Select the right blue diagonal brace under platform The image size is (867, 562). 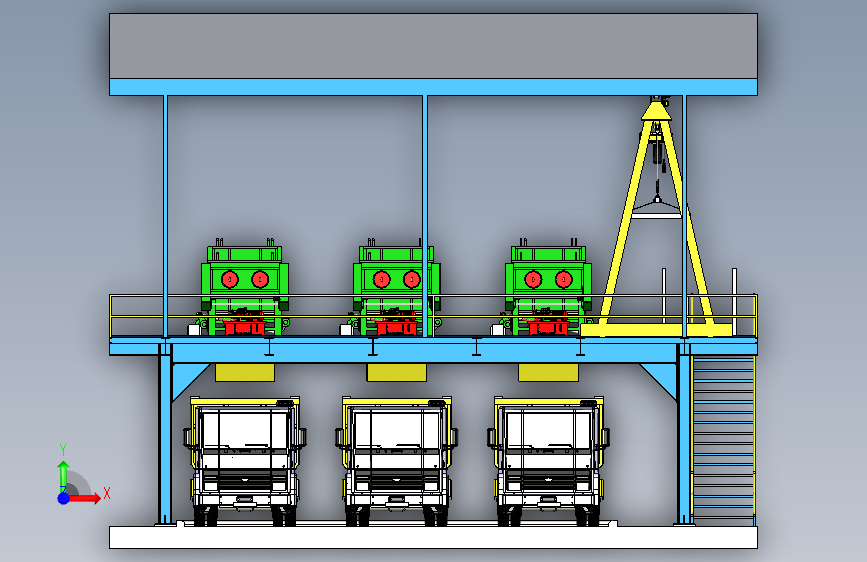click(662, 378)
